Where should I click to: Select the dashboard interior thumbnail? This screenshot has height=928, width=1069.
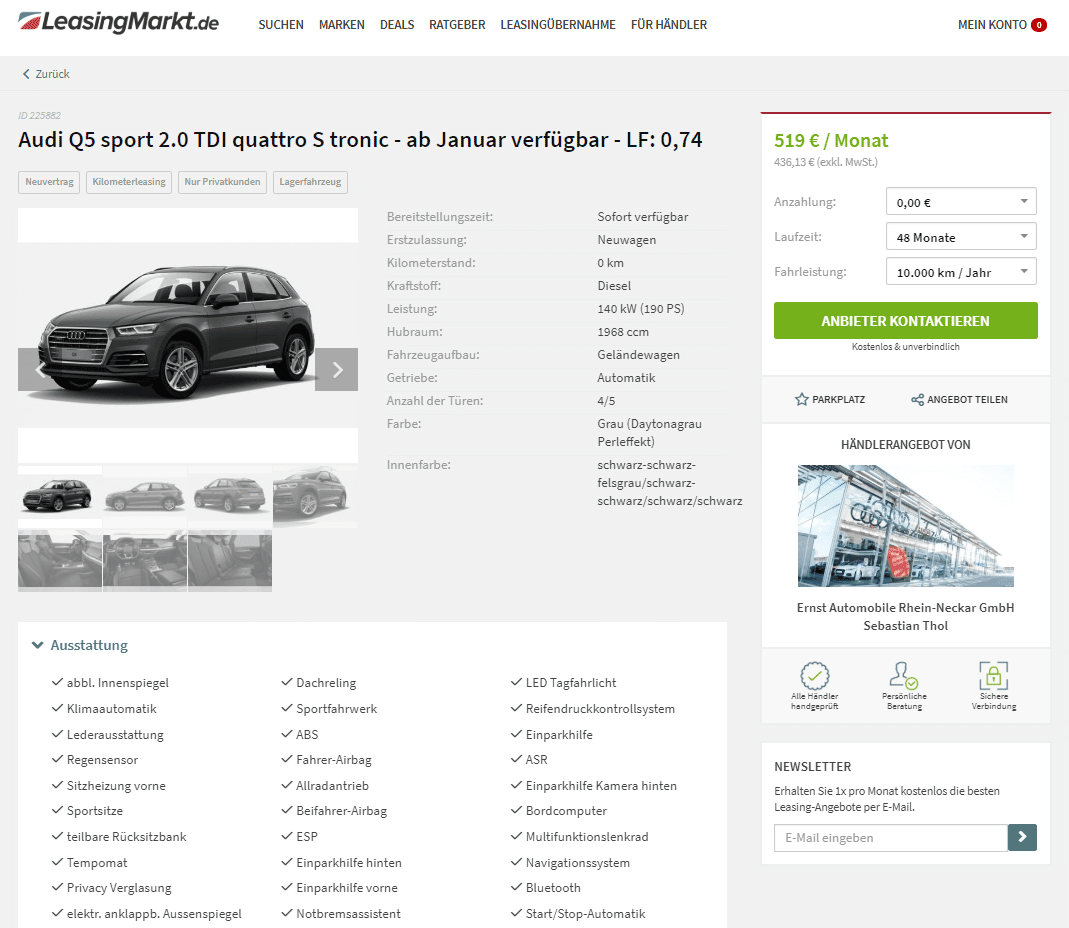click(145, 560)
